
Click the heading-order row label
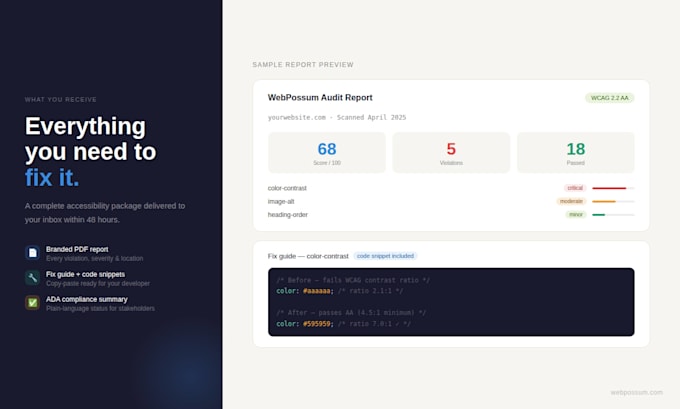288,215
